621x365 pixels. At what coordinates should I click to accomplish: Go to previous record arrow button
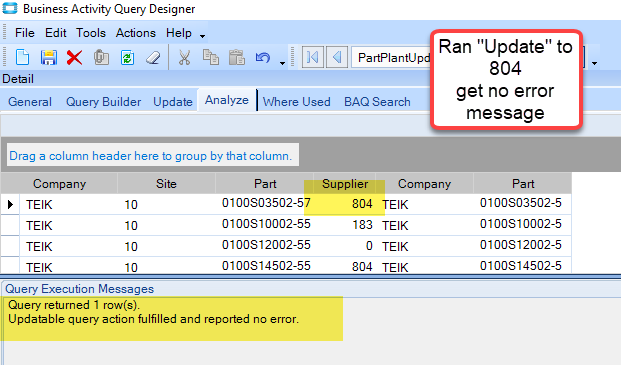(337, 58)
